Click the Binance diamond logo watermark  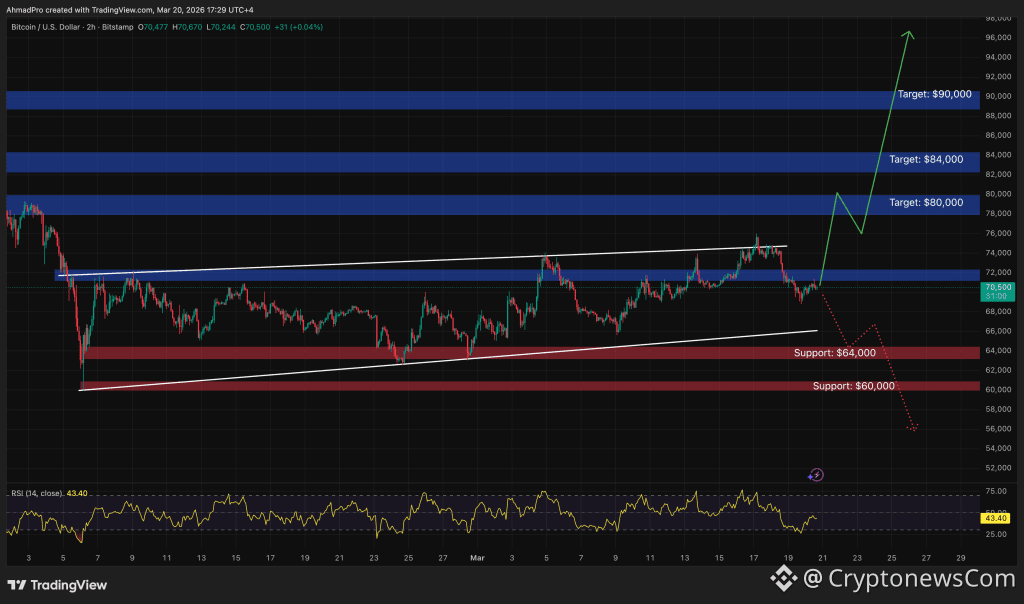(x=783, y=577)
